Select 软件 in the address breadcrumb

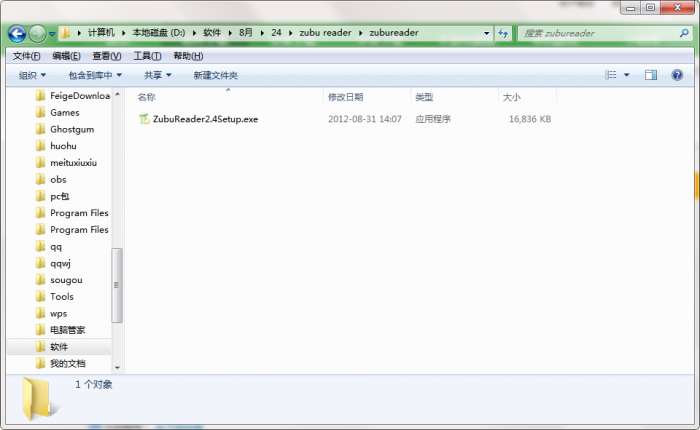click(x=212, y=33)
